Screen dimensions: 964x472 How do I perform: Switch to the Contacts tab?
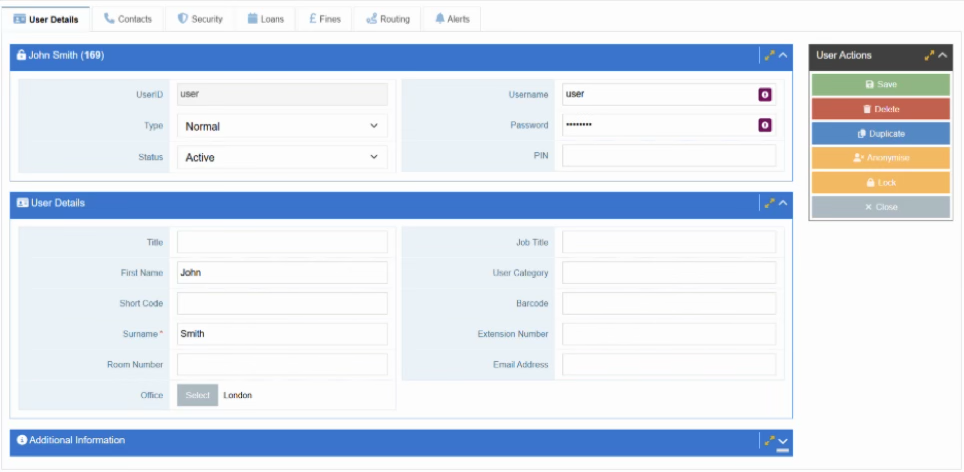pos(128,19)
